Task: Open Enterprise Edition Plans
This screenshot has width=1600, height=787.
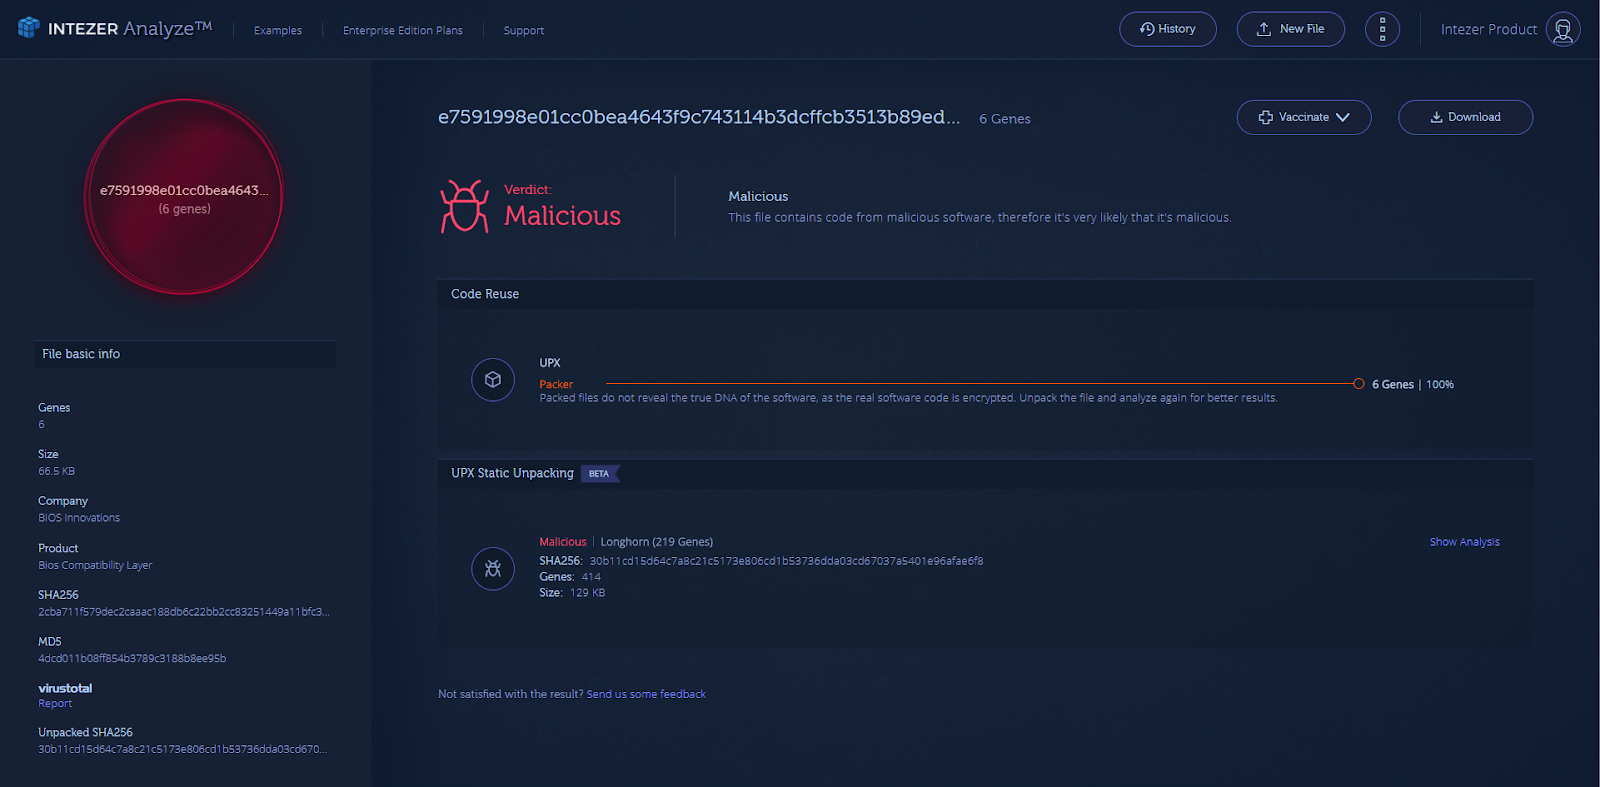Action: 403,31
